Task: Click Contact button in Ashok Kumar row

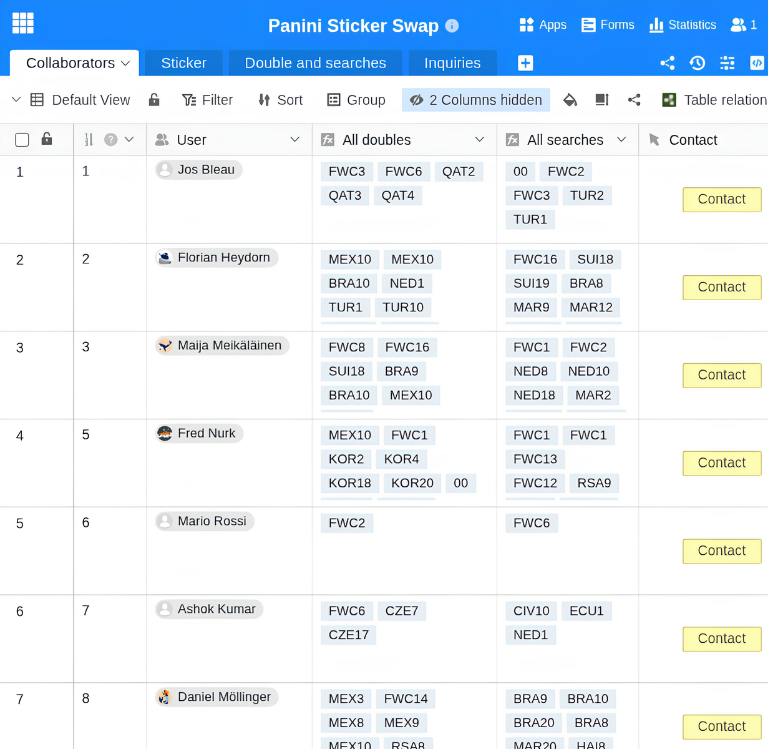Action: point(722,639)
